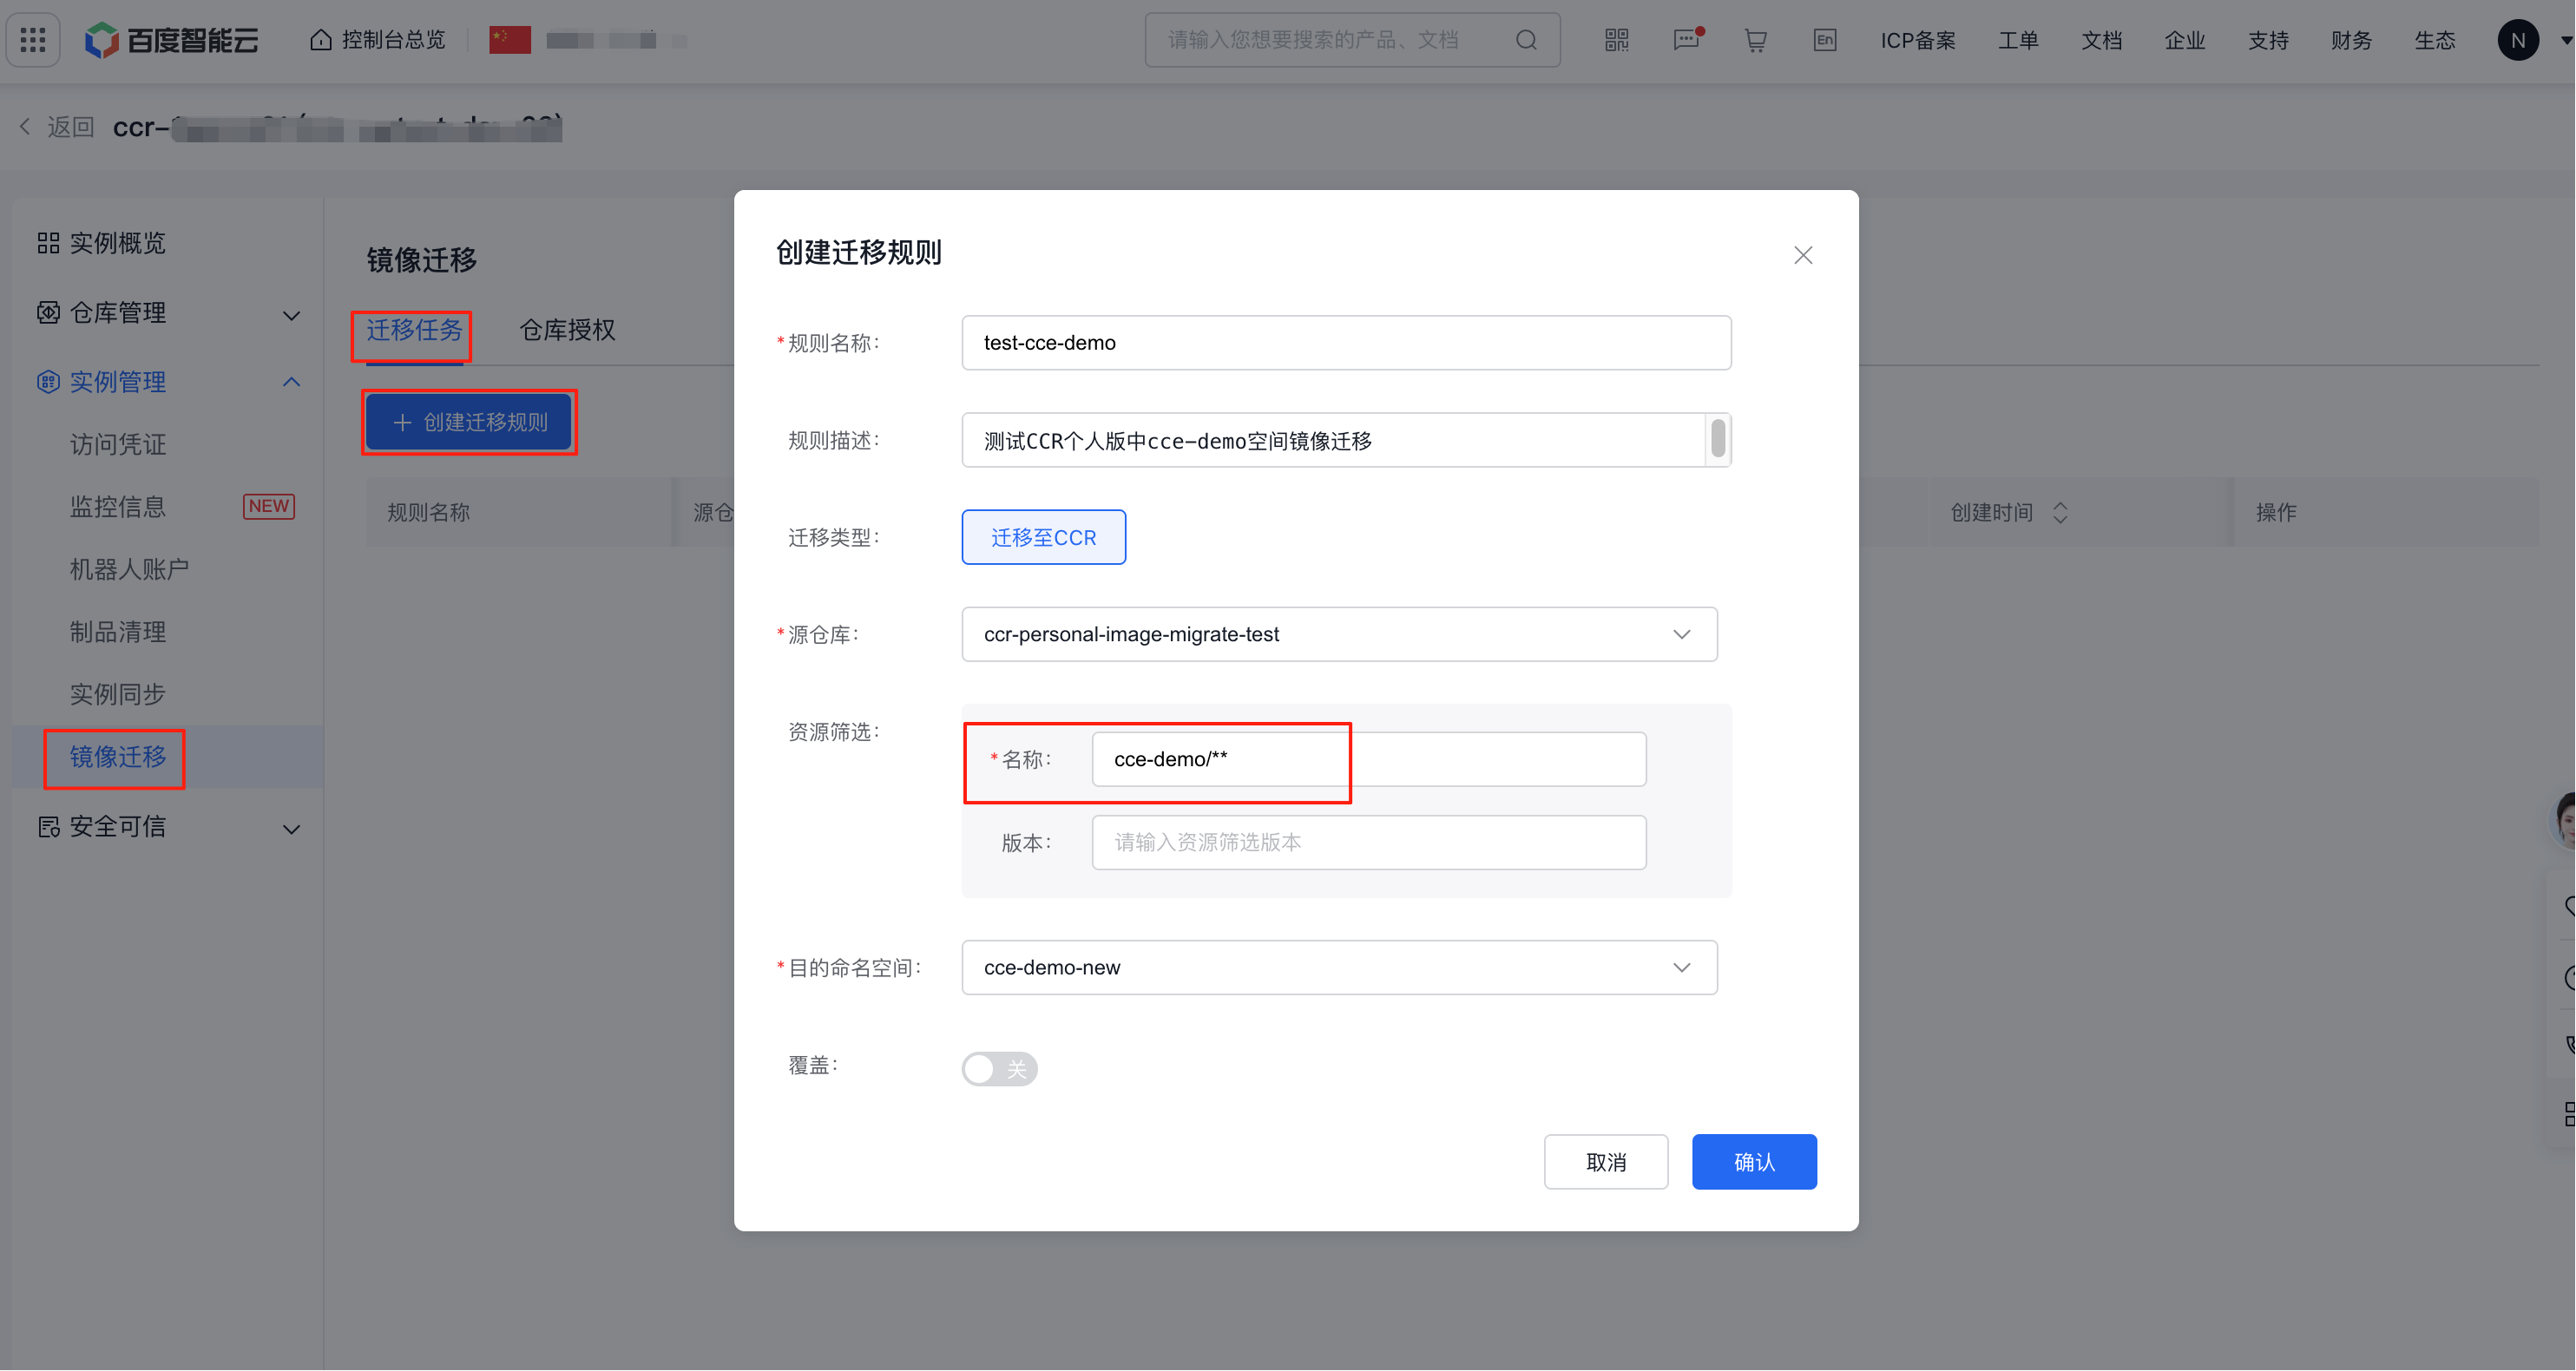Switch to 迁移任务 tab

[414, 330]
